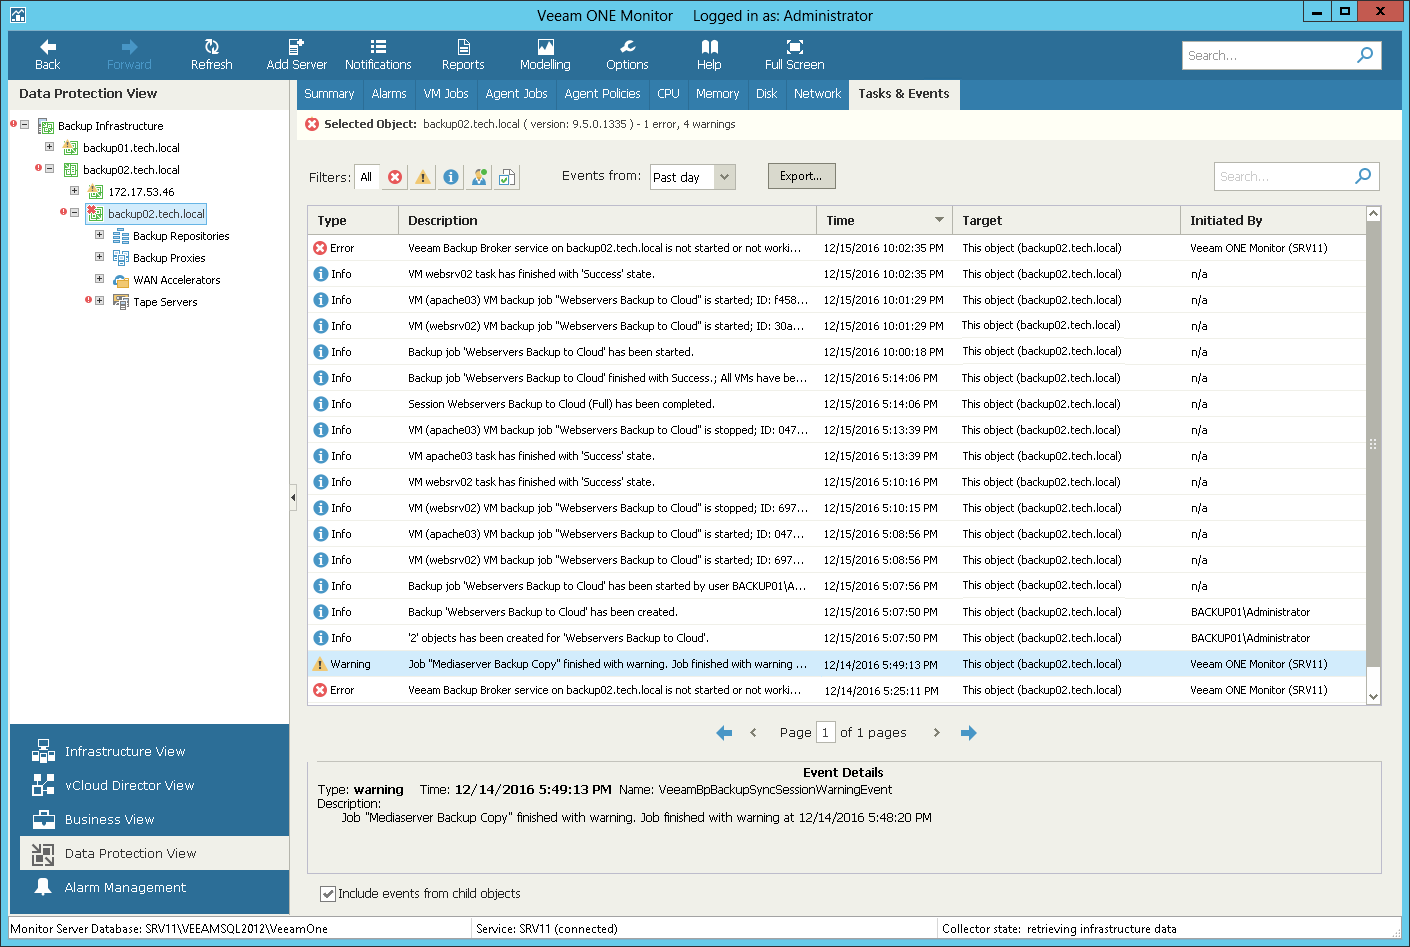Toggle Include events from child objects
The height and width of the screenshot is (947, 1410).
pyautogui.click(x=327, y=894)
